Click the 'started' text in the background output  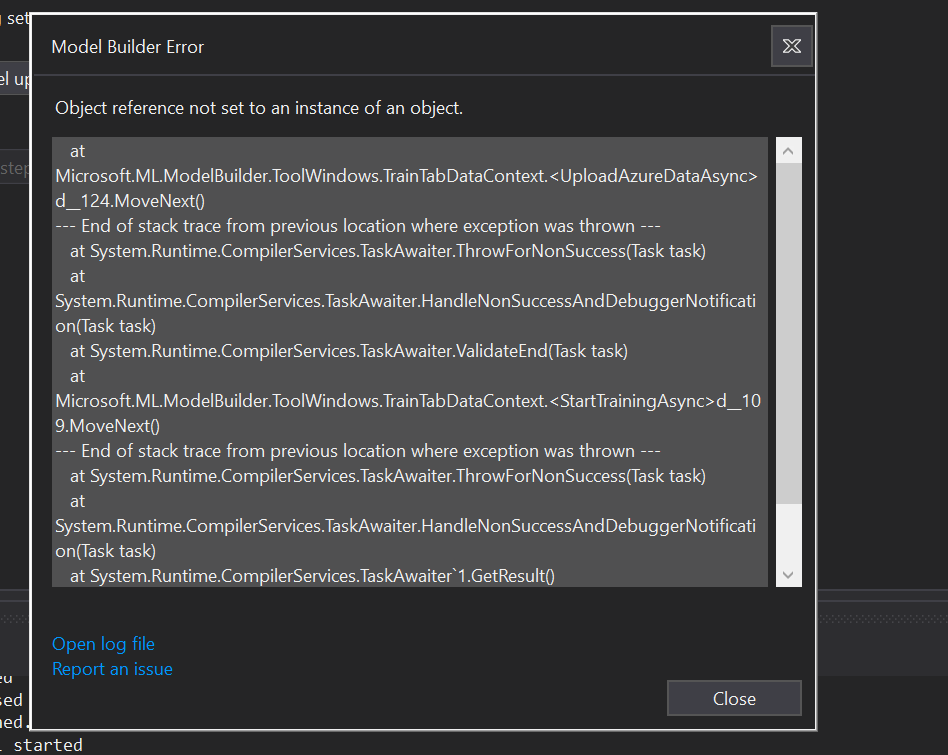47,744
